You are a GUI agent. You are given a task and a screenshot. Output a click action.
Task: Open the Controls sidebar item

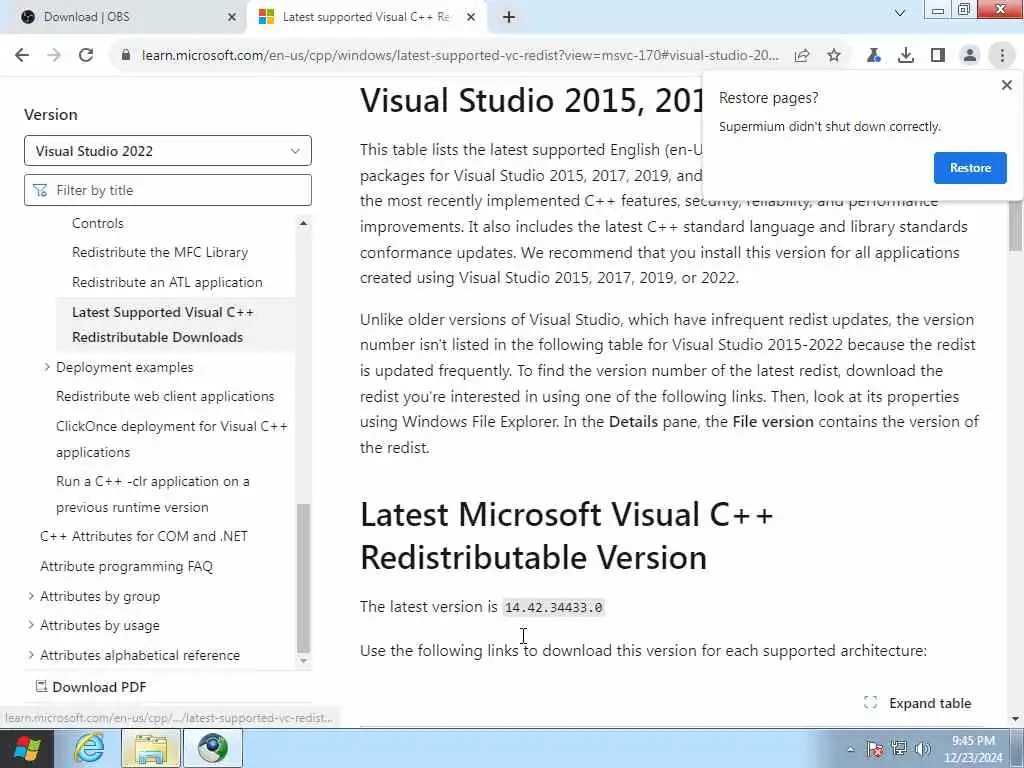[97, 223]
